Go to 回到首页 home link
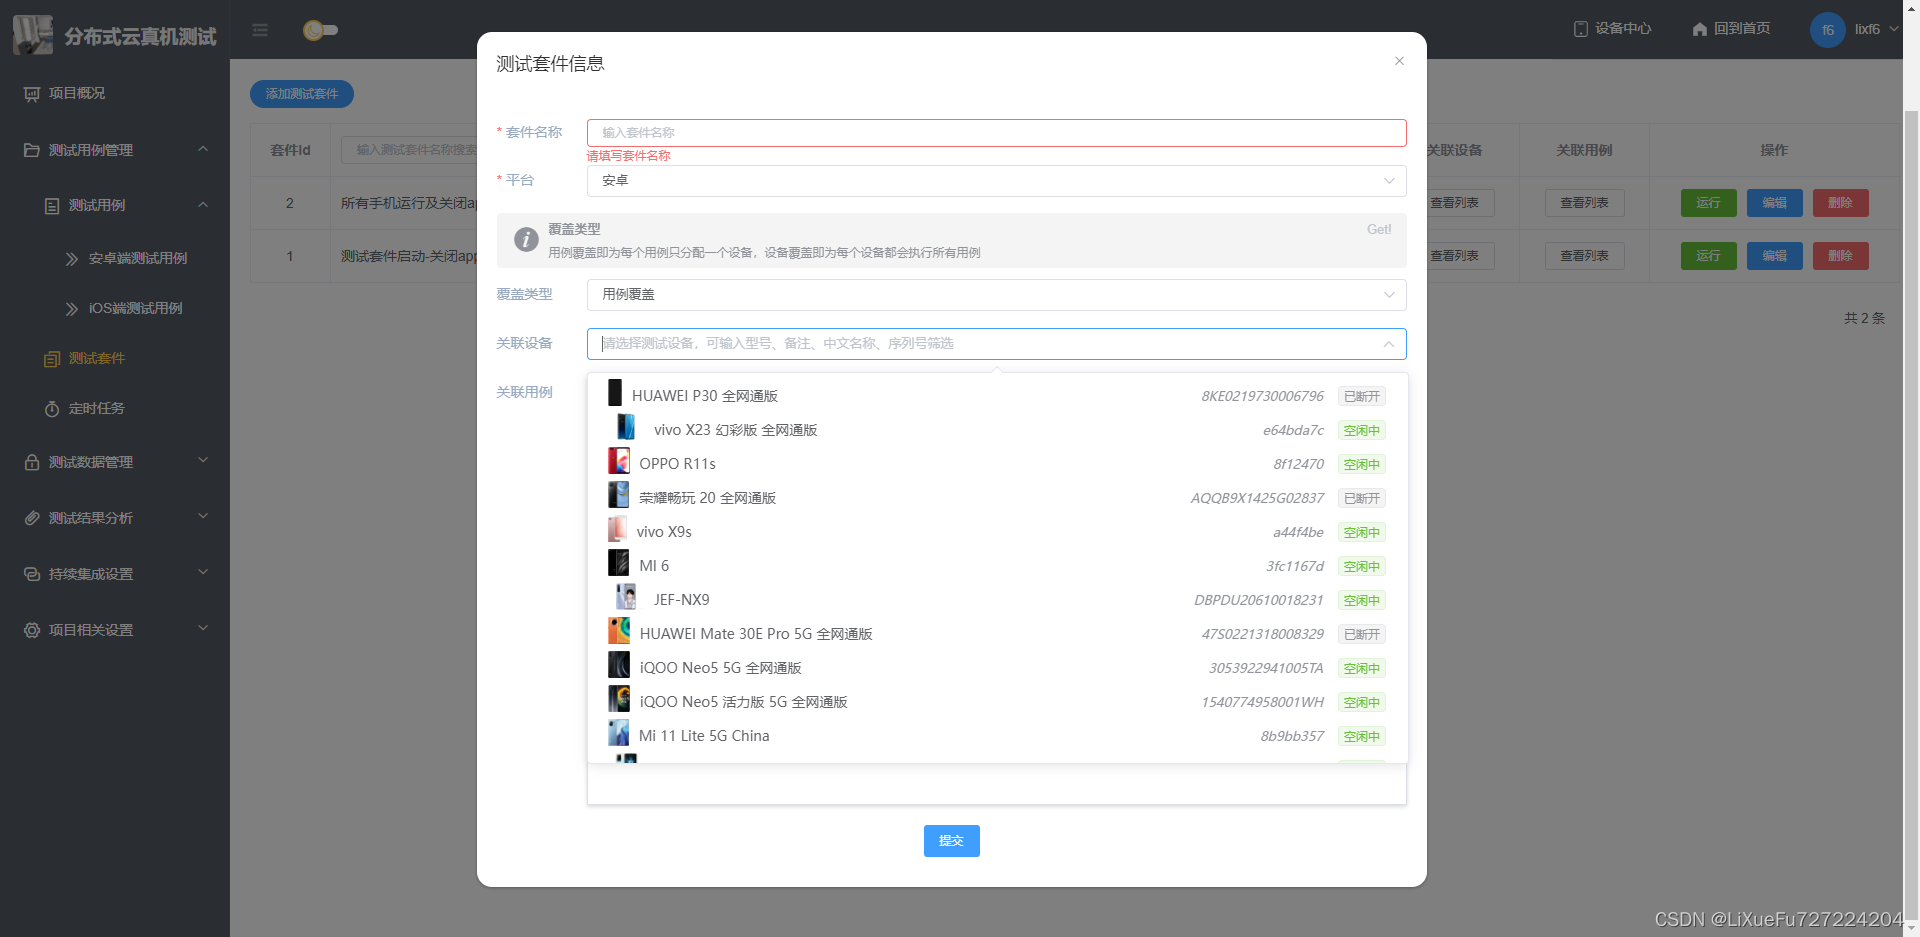This screenshot has height=937, width=1920. [1731, 29]
